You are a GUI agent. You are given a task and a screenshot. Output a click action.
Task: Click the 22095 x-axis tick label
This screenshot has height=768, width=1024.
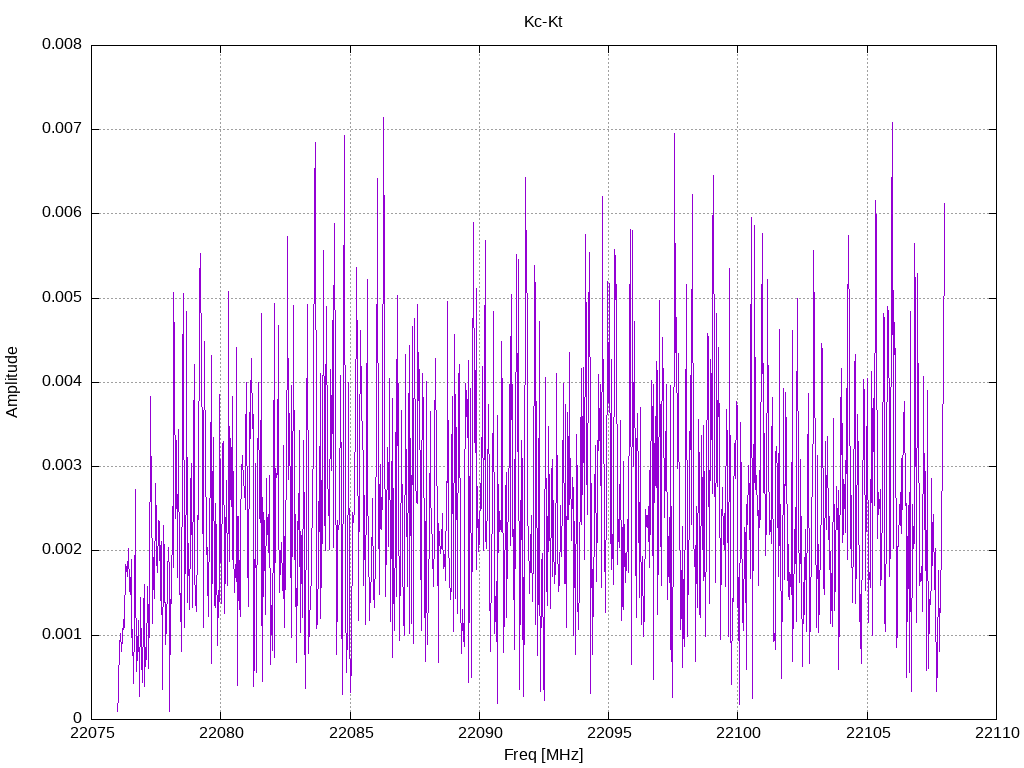pos(609,733)
